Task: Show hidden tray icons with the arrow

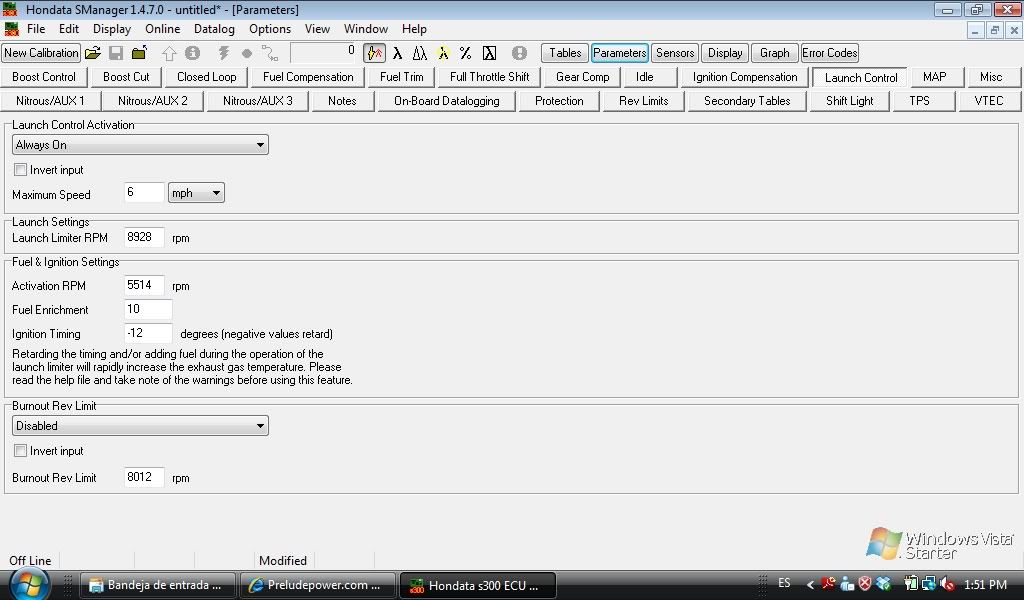Action: point(810,584)
